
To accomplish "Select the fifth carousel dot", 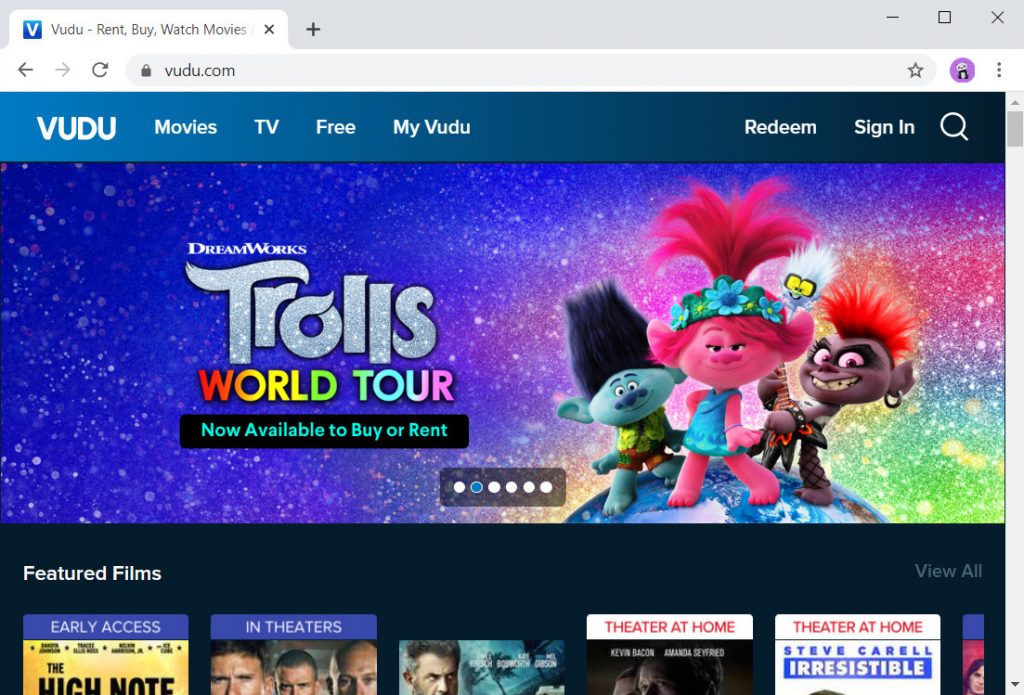I will (529, 487).
